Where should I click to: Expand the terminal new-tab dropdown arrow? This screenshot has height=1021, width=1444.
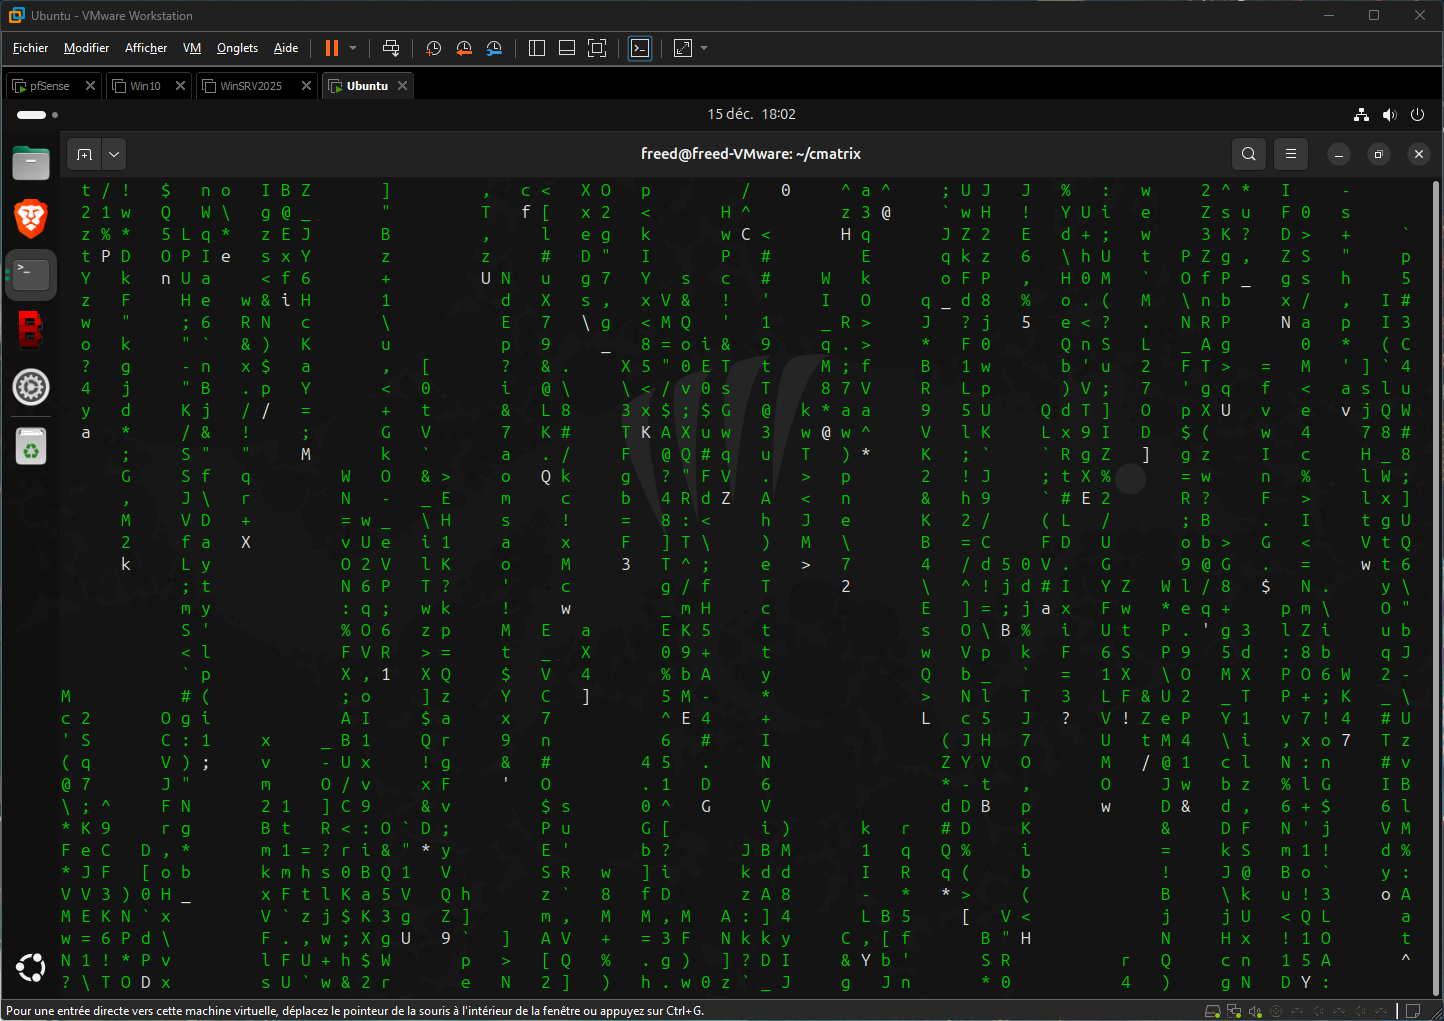114,154
